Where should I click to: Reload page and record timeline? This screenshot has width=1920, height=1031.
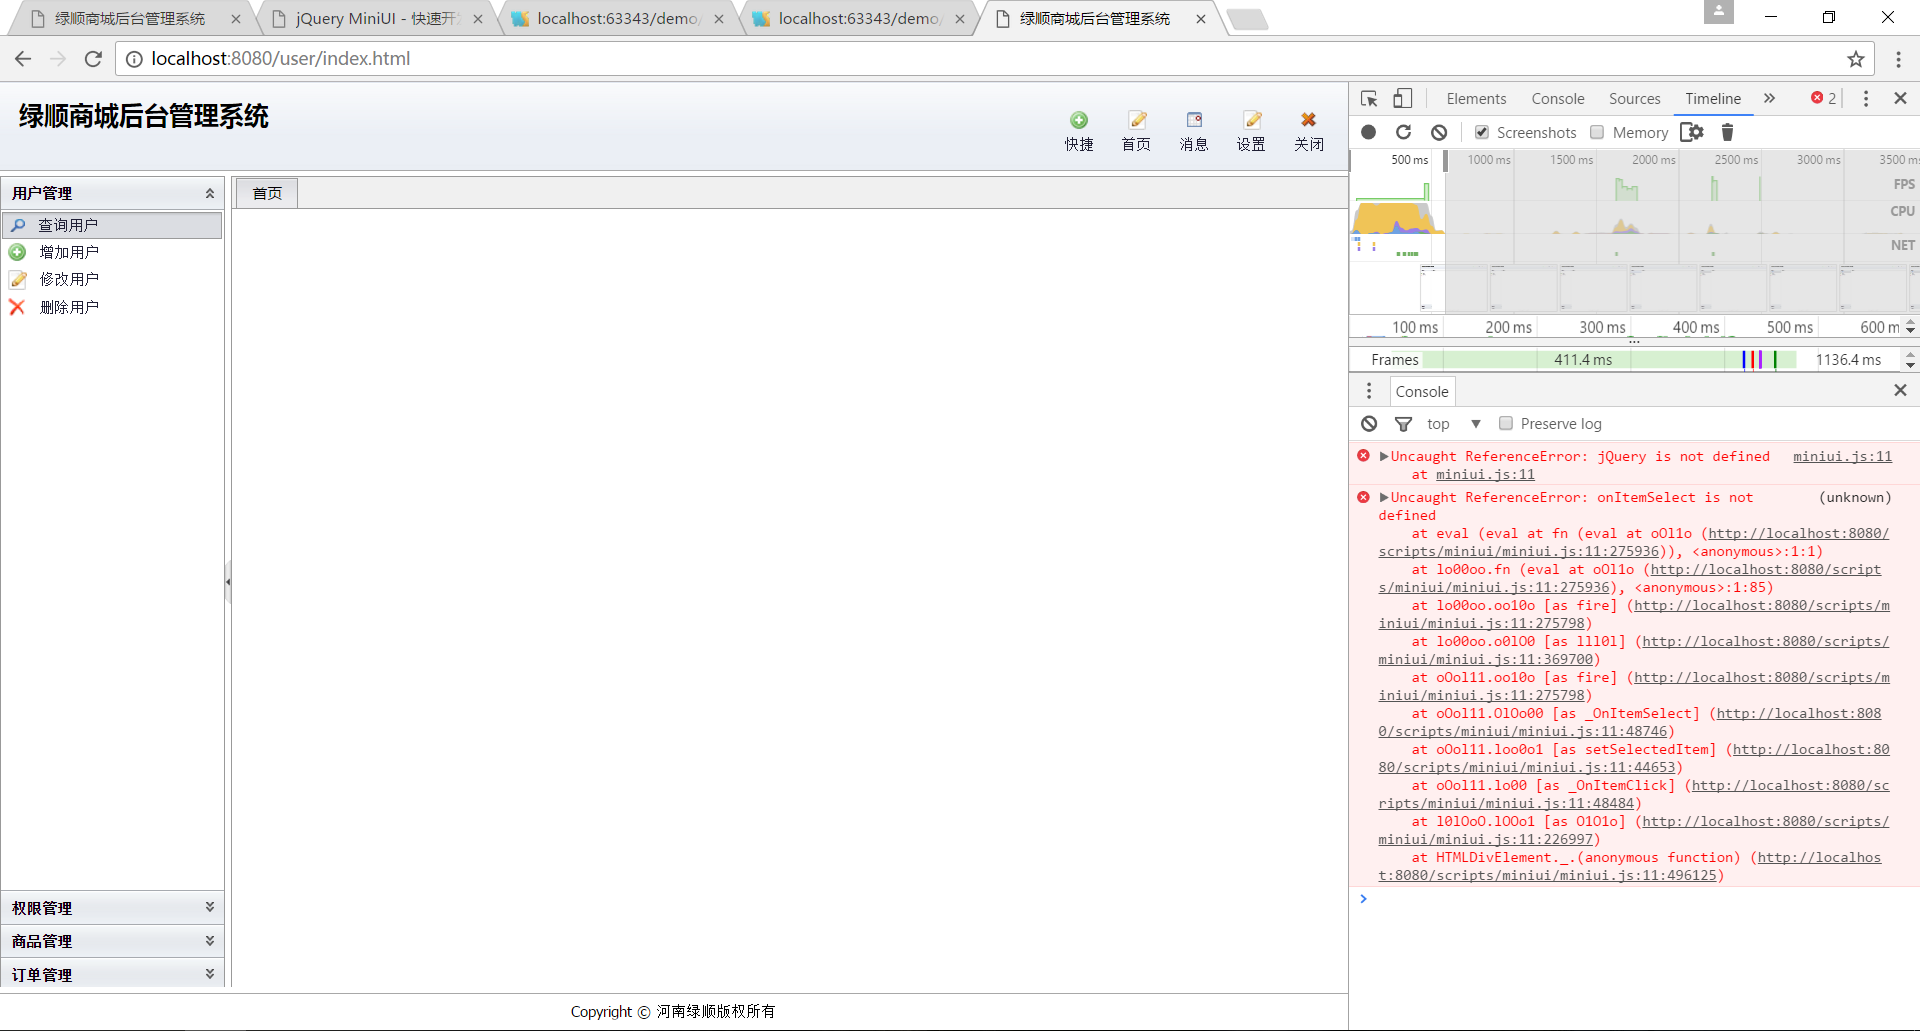tap(1404, 132)
